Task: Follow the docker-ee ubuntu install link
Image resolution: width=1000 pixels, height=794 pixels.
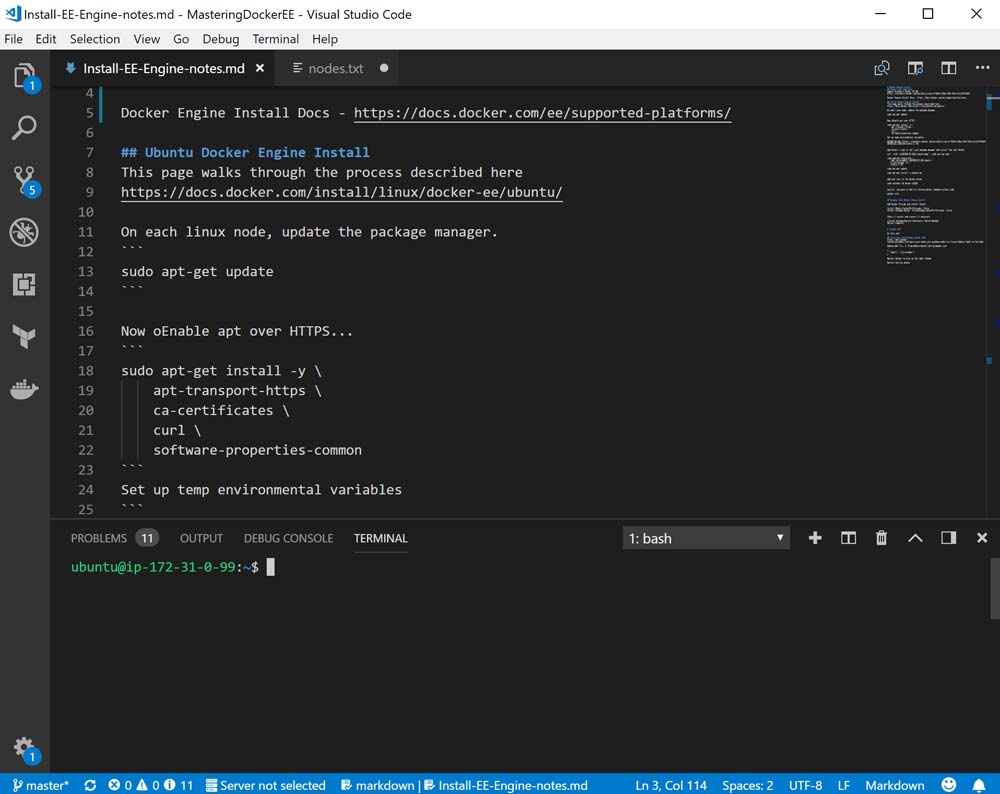Action: pos(342,192)
